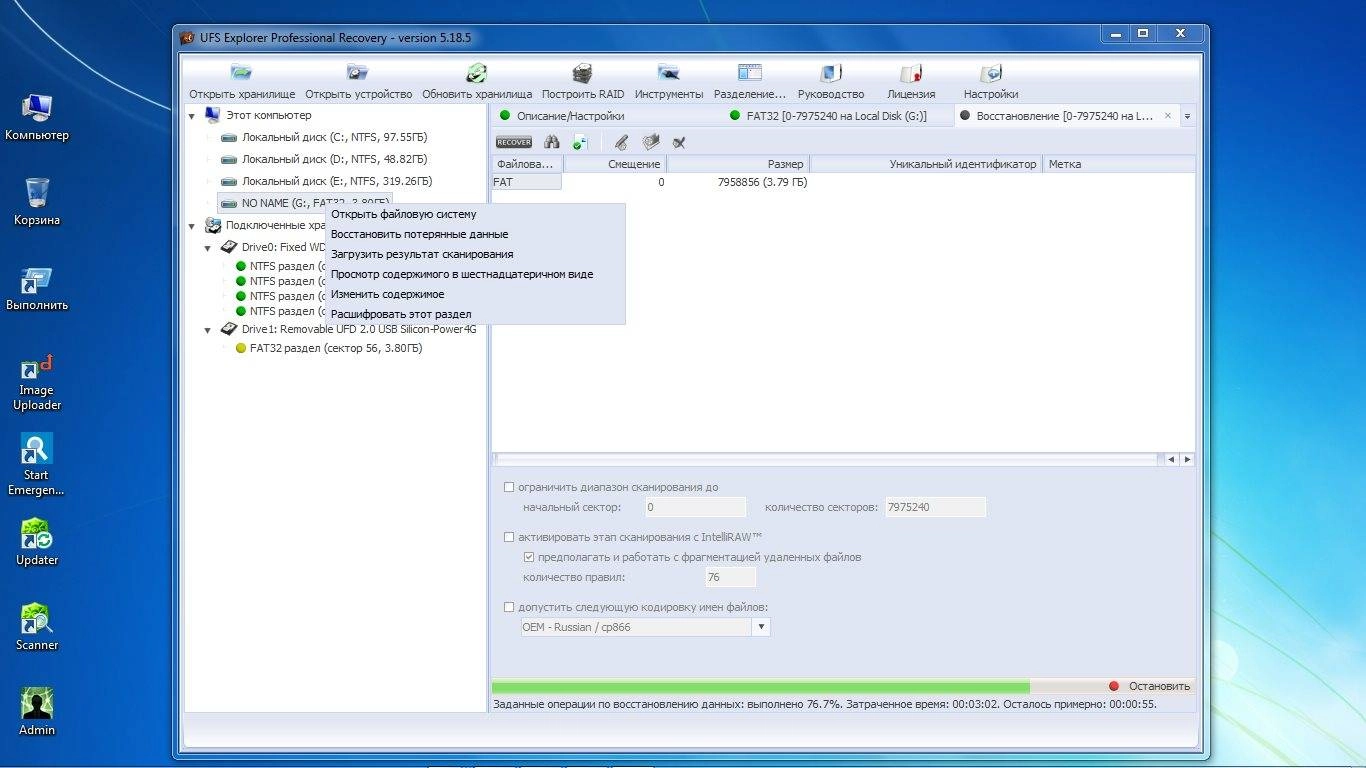Select Локальный диск (C:, NTFS, 97.55ГБ)

click(334, 137)
